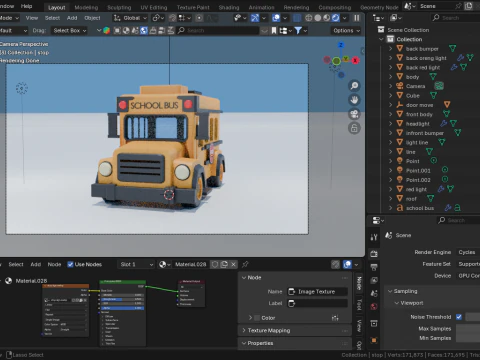Image resolution: width=480 pixels, height=360 pixels.
Task: Click the mesh data icon on back bumper row
Action: 452,49
